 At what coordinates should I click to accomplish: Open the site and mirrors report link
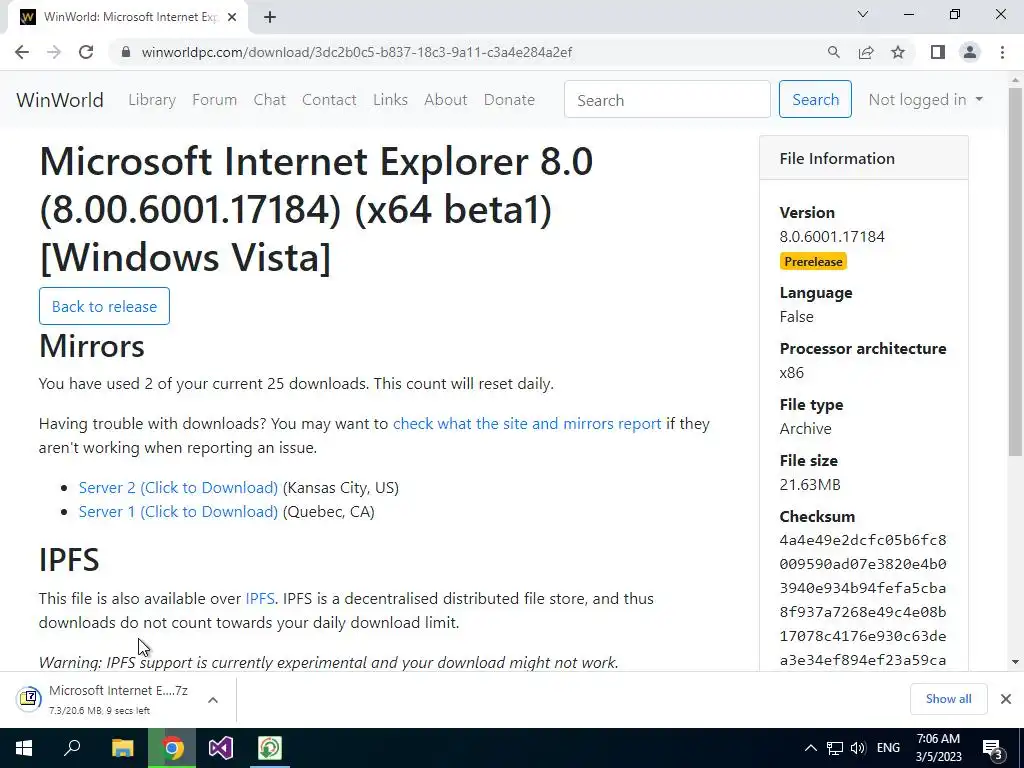pyautogui.click(x=527, y=424)
